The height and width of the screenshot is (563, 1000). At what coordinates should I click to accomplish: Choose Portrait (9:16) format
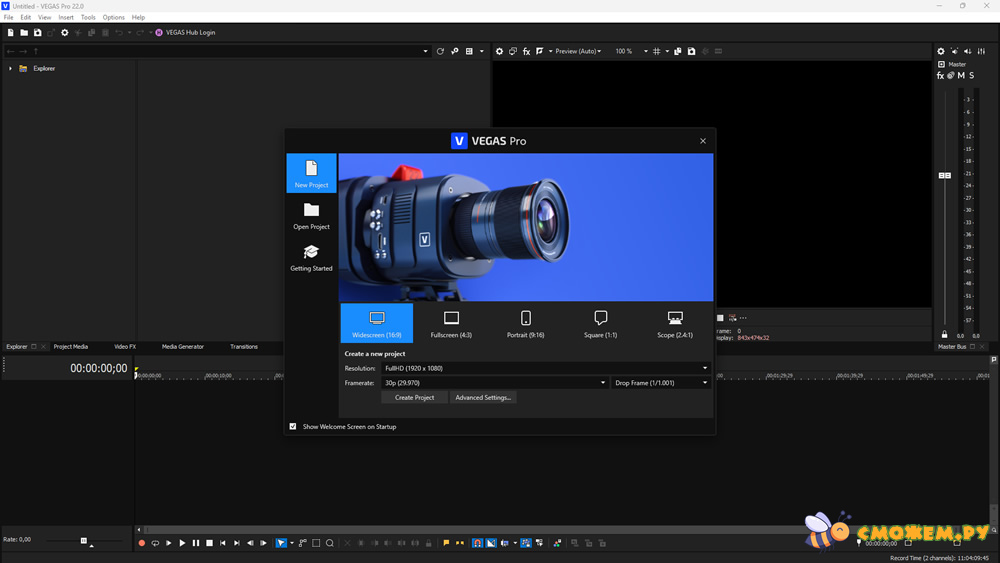click(x=526, y=323)
